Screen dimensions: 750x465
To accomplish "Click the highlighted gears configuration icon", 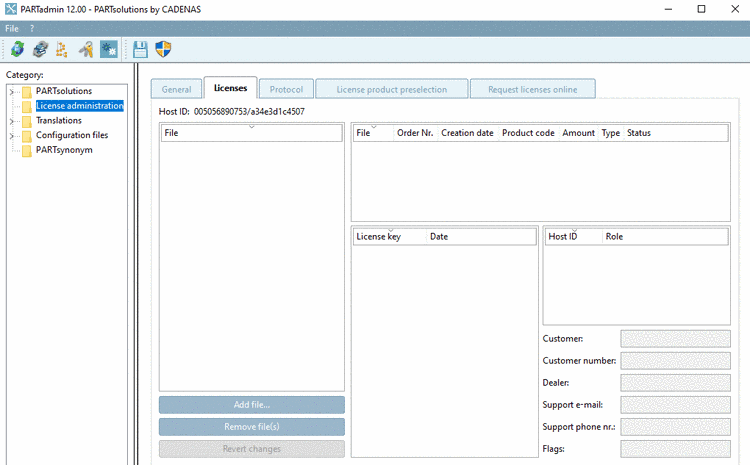I will click(x=109, y=49).
